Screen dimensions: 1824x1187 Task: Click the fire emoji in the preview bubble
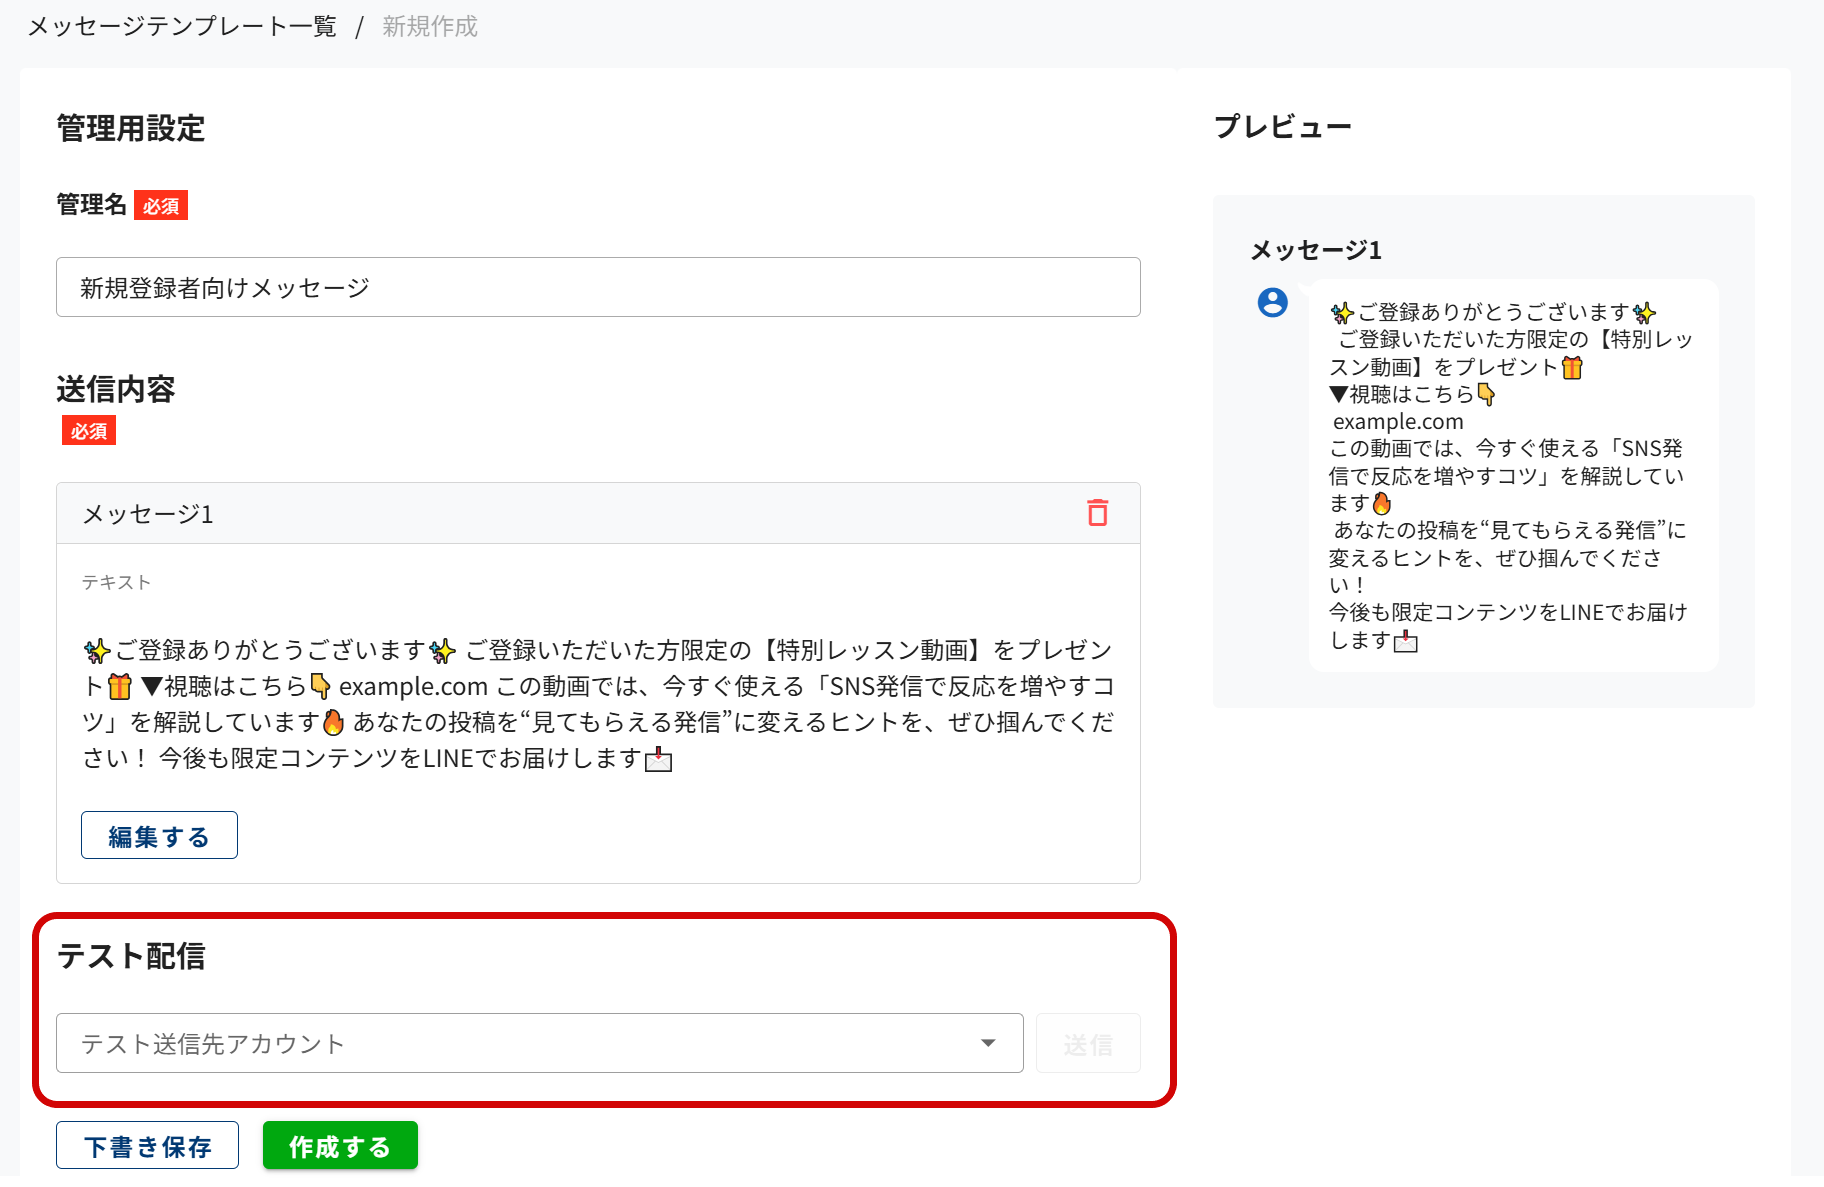tap(1382, 503)
